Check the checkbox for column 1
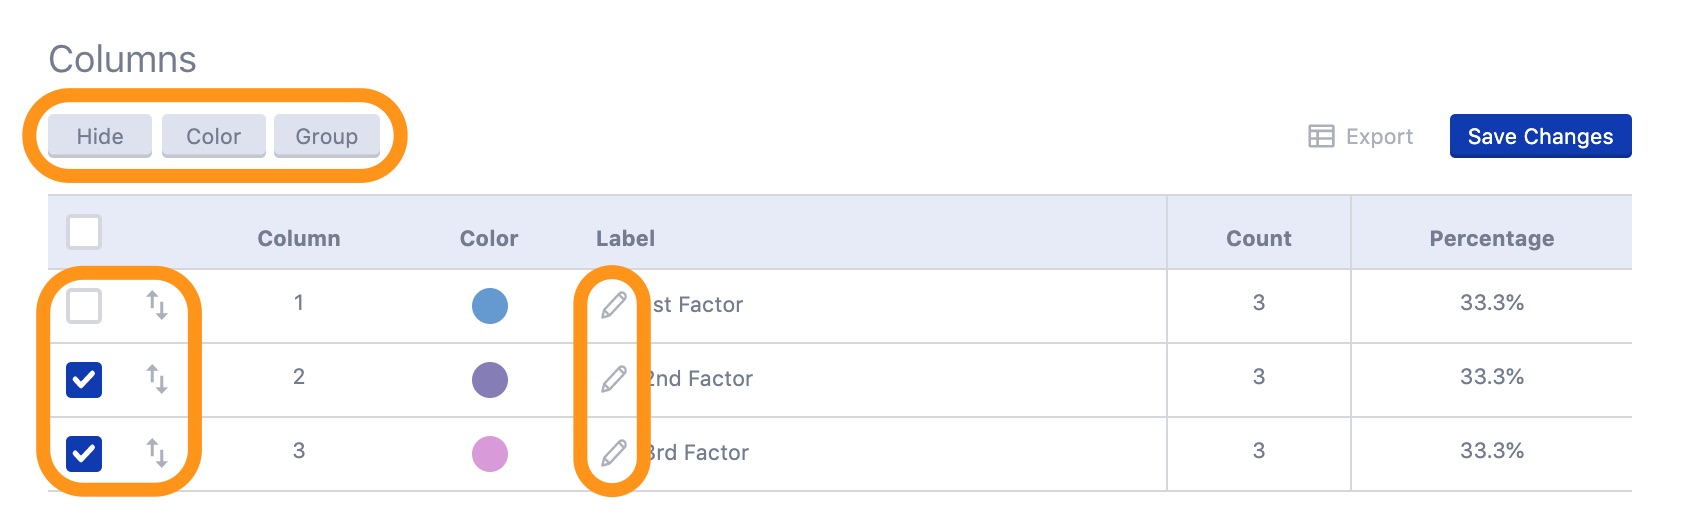This screenshot has height=530, width=1688. click(x=84, y=306)
